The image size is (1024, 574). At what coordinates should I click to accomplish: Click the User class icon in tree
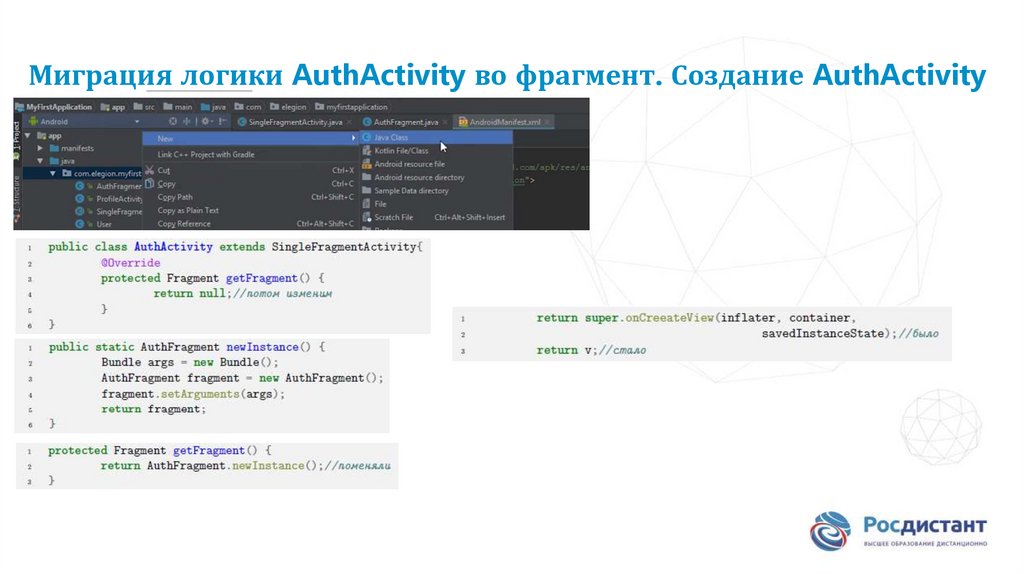[x=80, y=224]
